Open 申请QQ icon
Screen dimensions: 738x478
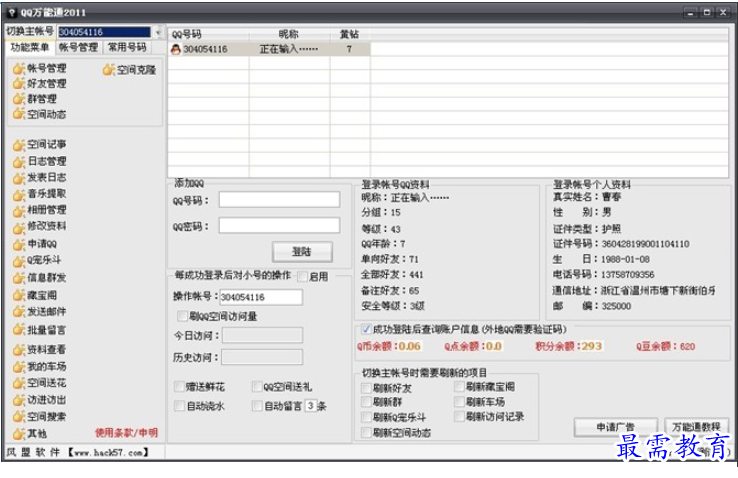pyautogui.click(x=19, y=244)
